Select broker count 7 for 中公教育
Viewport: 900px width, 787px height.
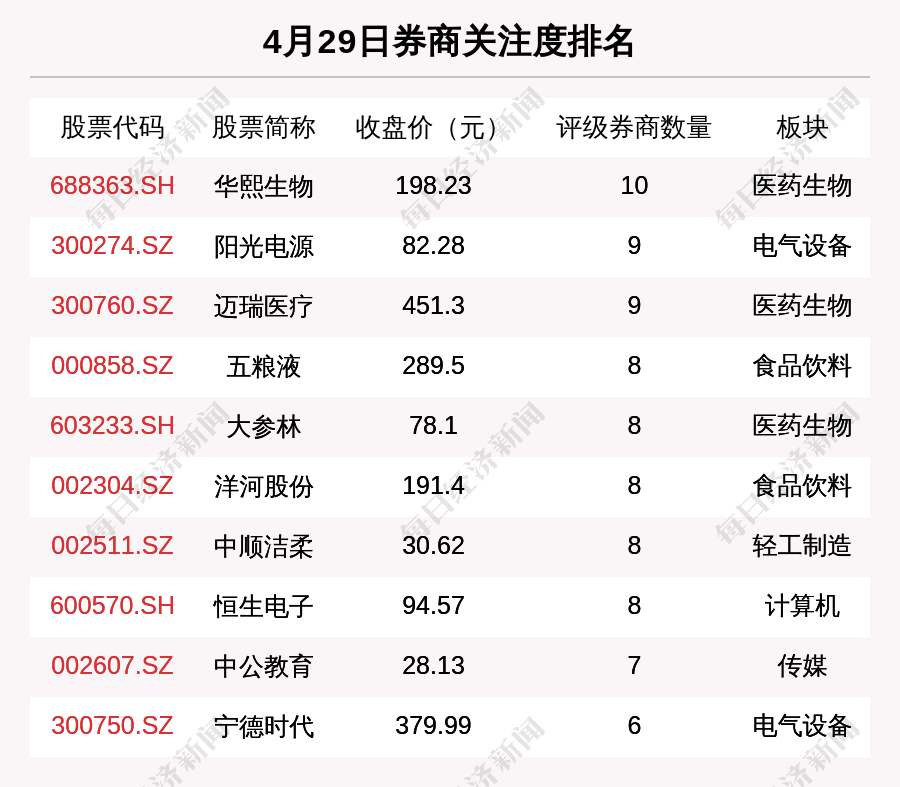(x=634, y=666)
